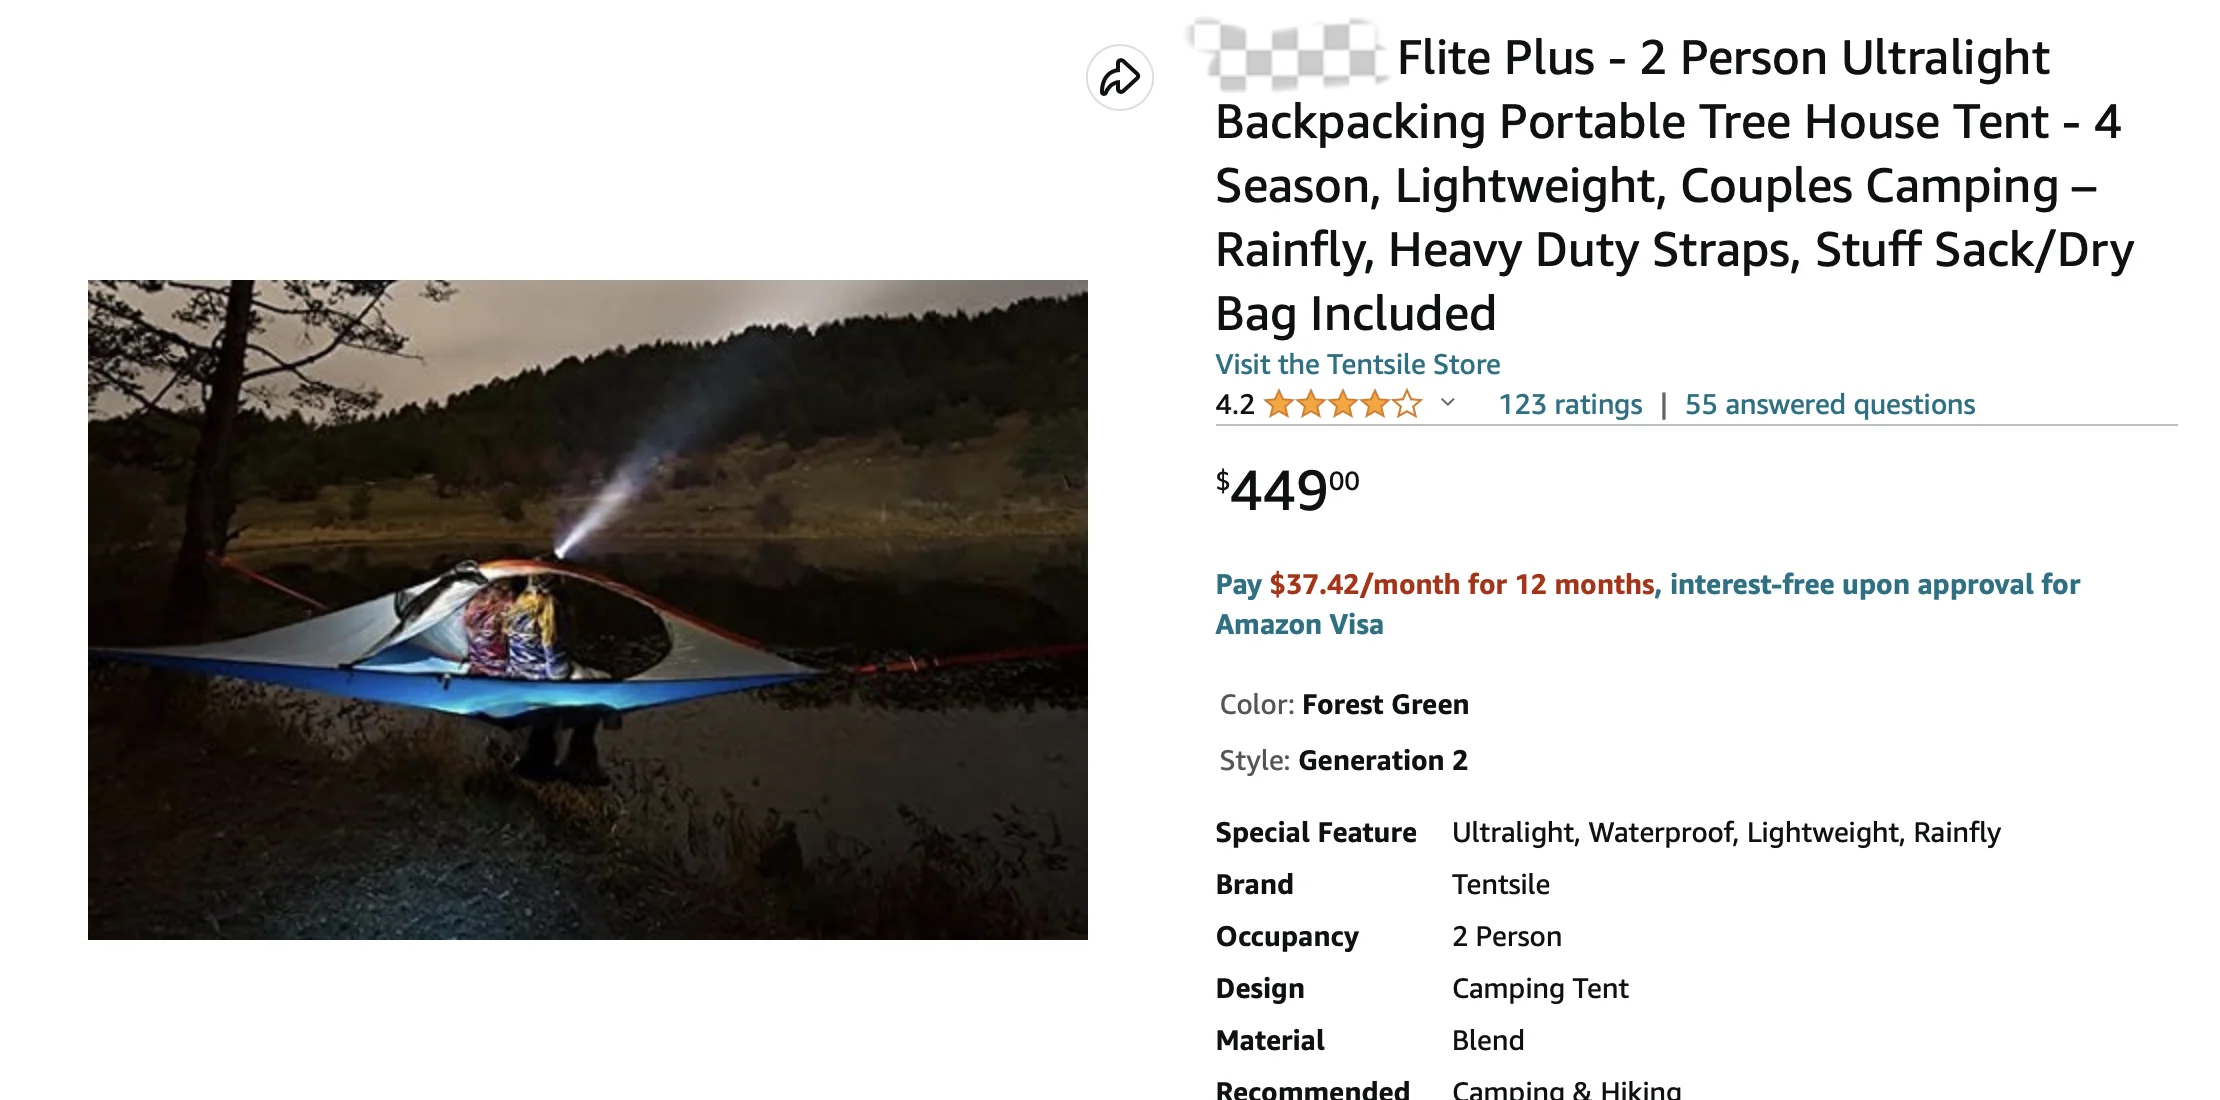This screenshot has height=1100, width=2220.
Task: Visit the Tentsile Store link
Action: click(1357, 364)
